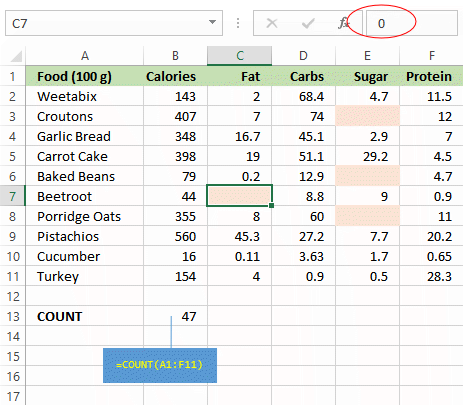Select the 'Weetabix' cell
Image resolution: width=463 pixels, height=405 pixels.
pyautogui.click(x=85, y=96)
